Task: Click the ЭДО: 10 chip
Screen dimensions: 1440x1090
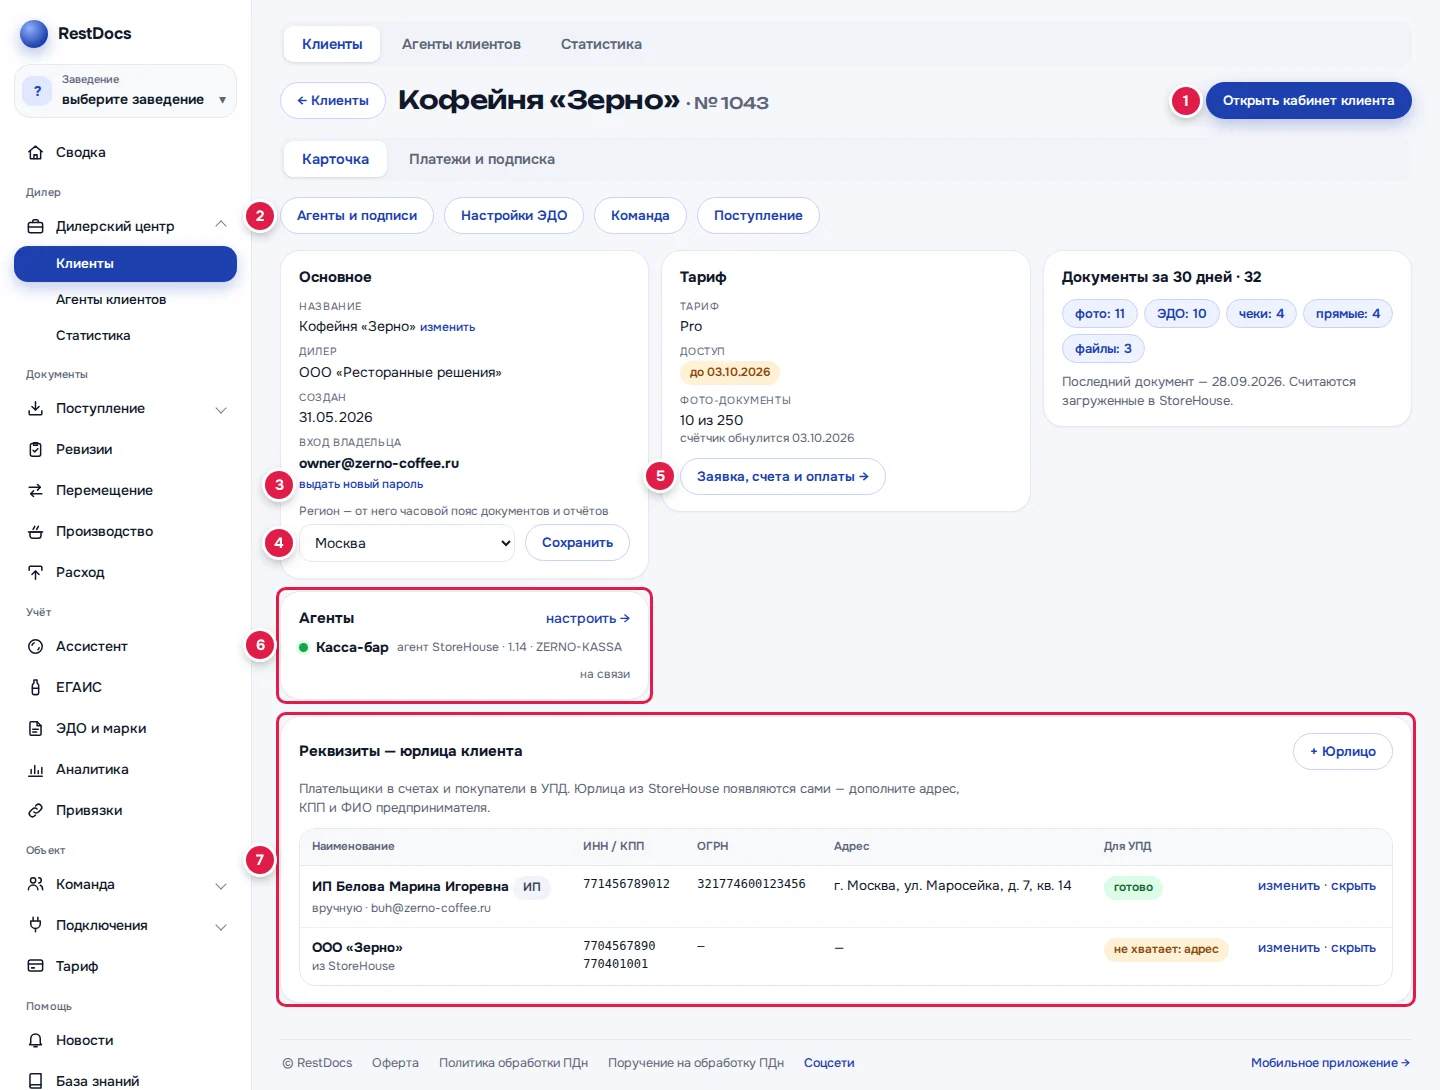Action: (x=1182, y=314)
